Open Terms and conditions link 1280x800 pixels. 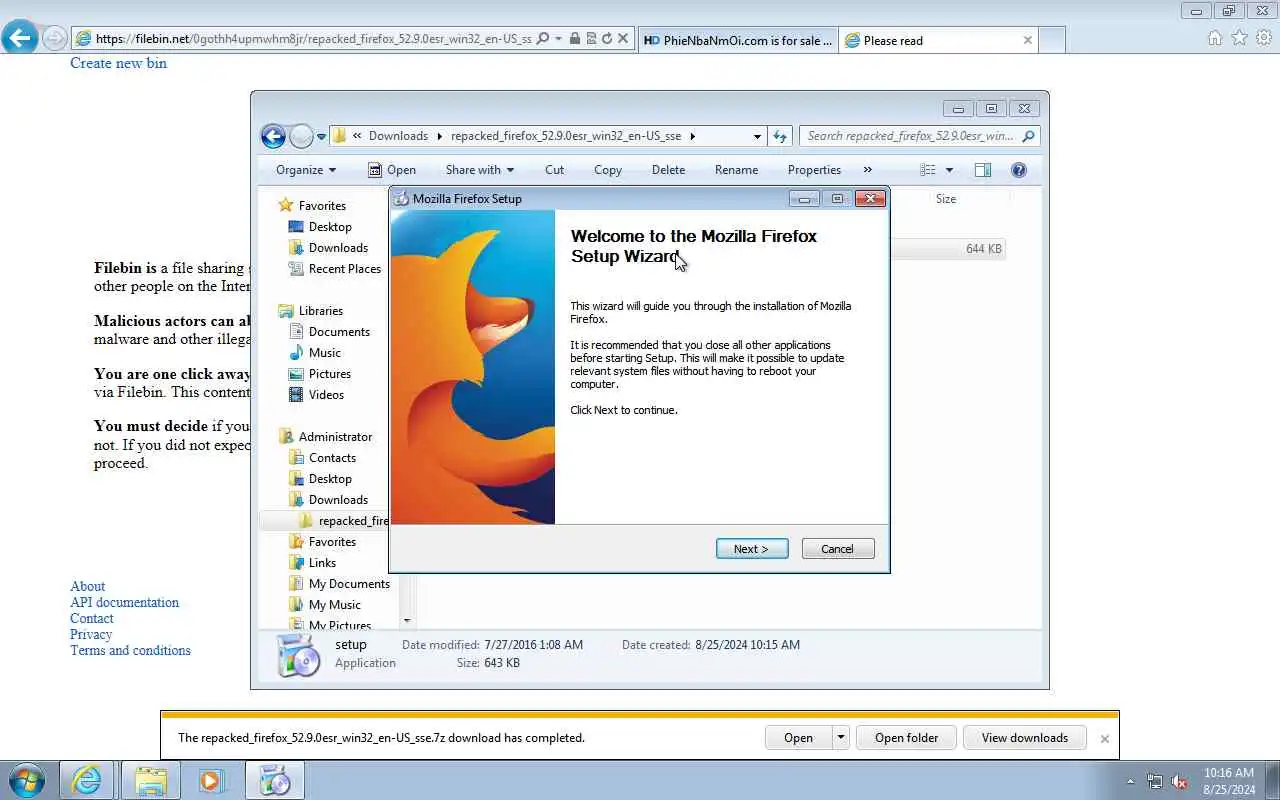[x=130, y=650]
